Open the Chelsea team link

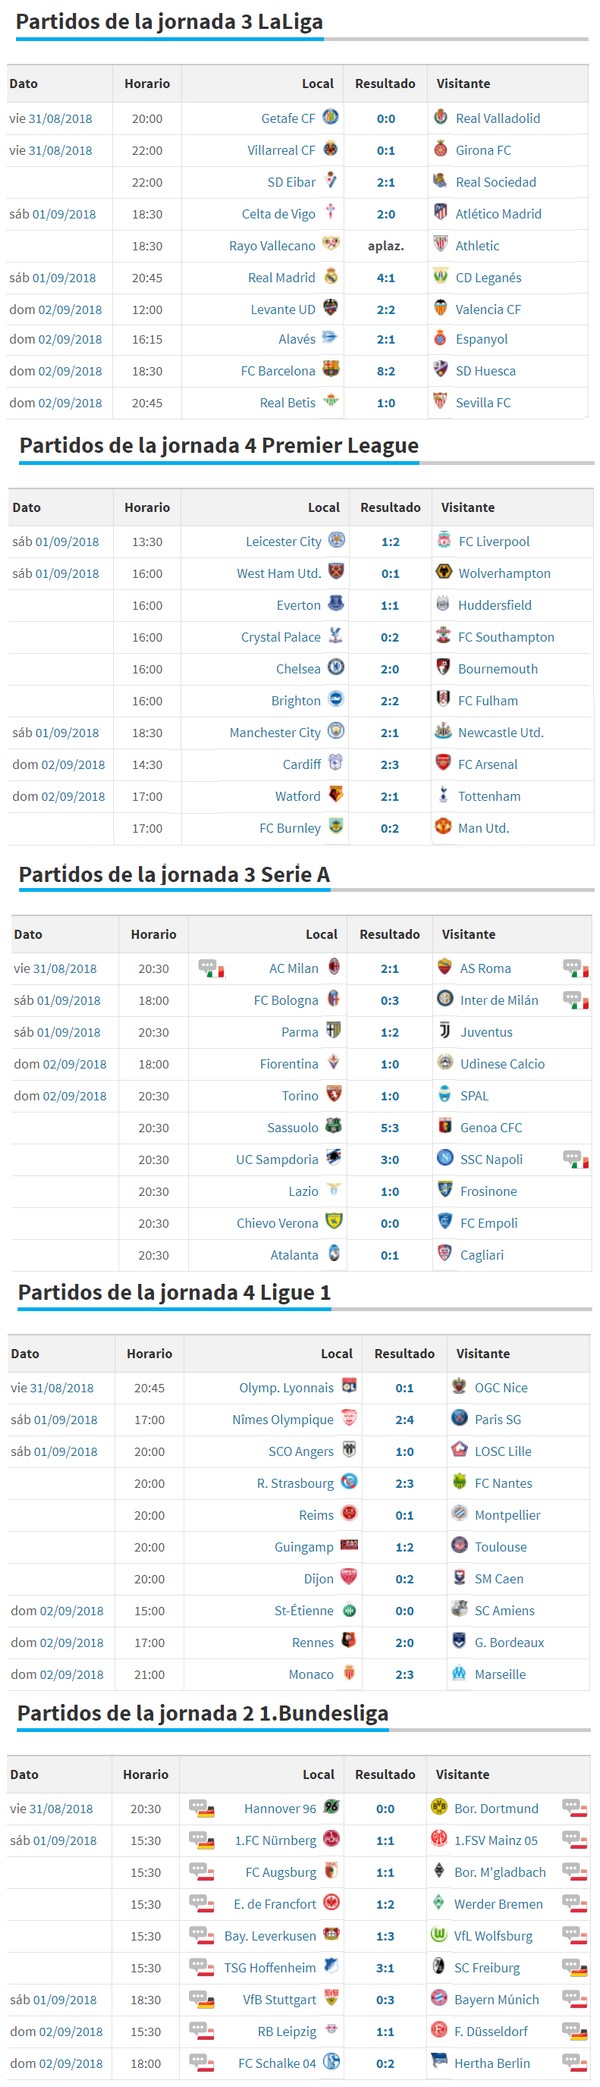click(x=298, y=669)
